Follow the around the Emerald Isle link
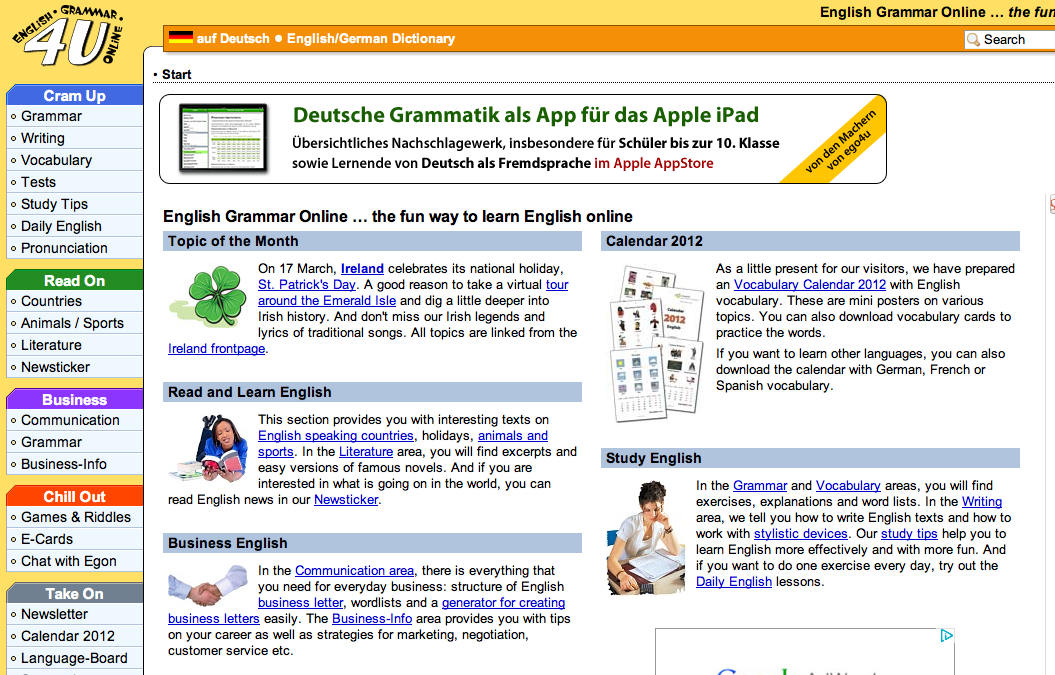Viewport: 1055px width, 675px height. coord(327,301)
